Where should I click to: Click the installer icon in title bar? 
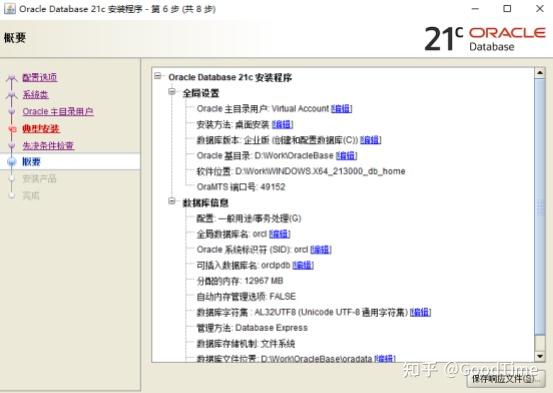coord(10,8)
